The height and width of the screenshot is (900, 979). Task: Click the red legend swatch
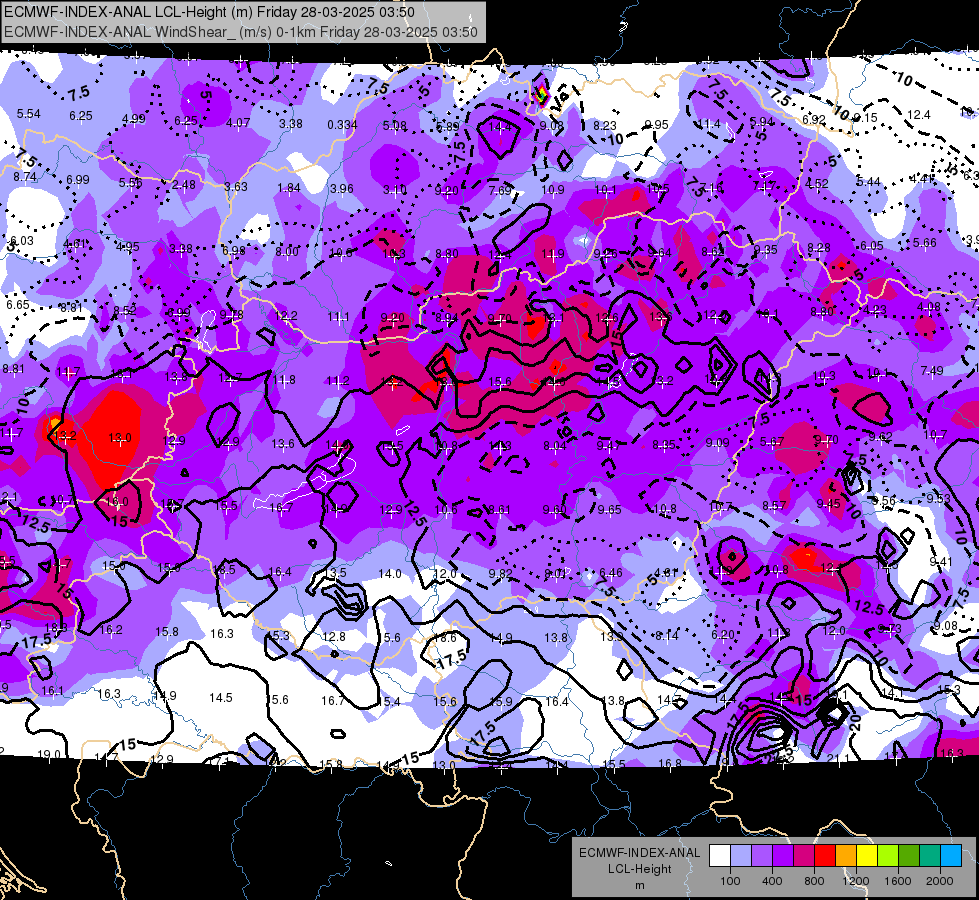pos(825,856)
